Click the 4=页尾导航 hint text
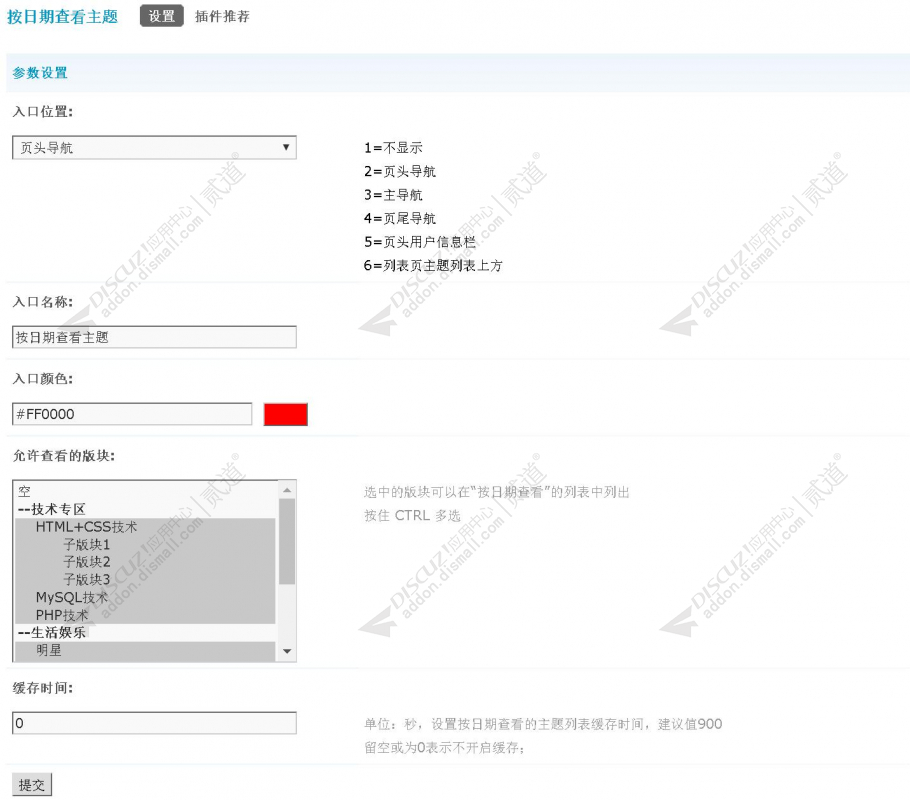The image size is (910, 800). pos(400,218)
